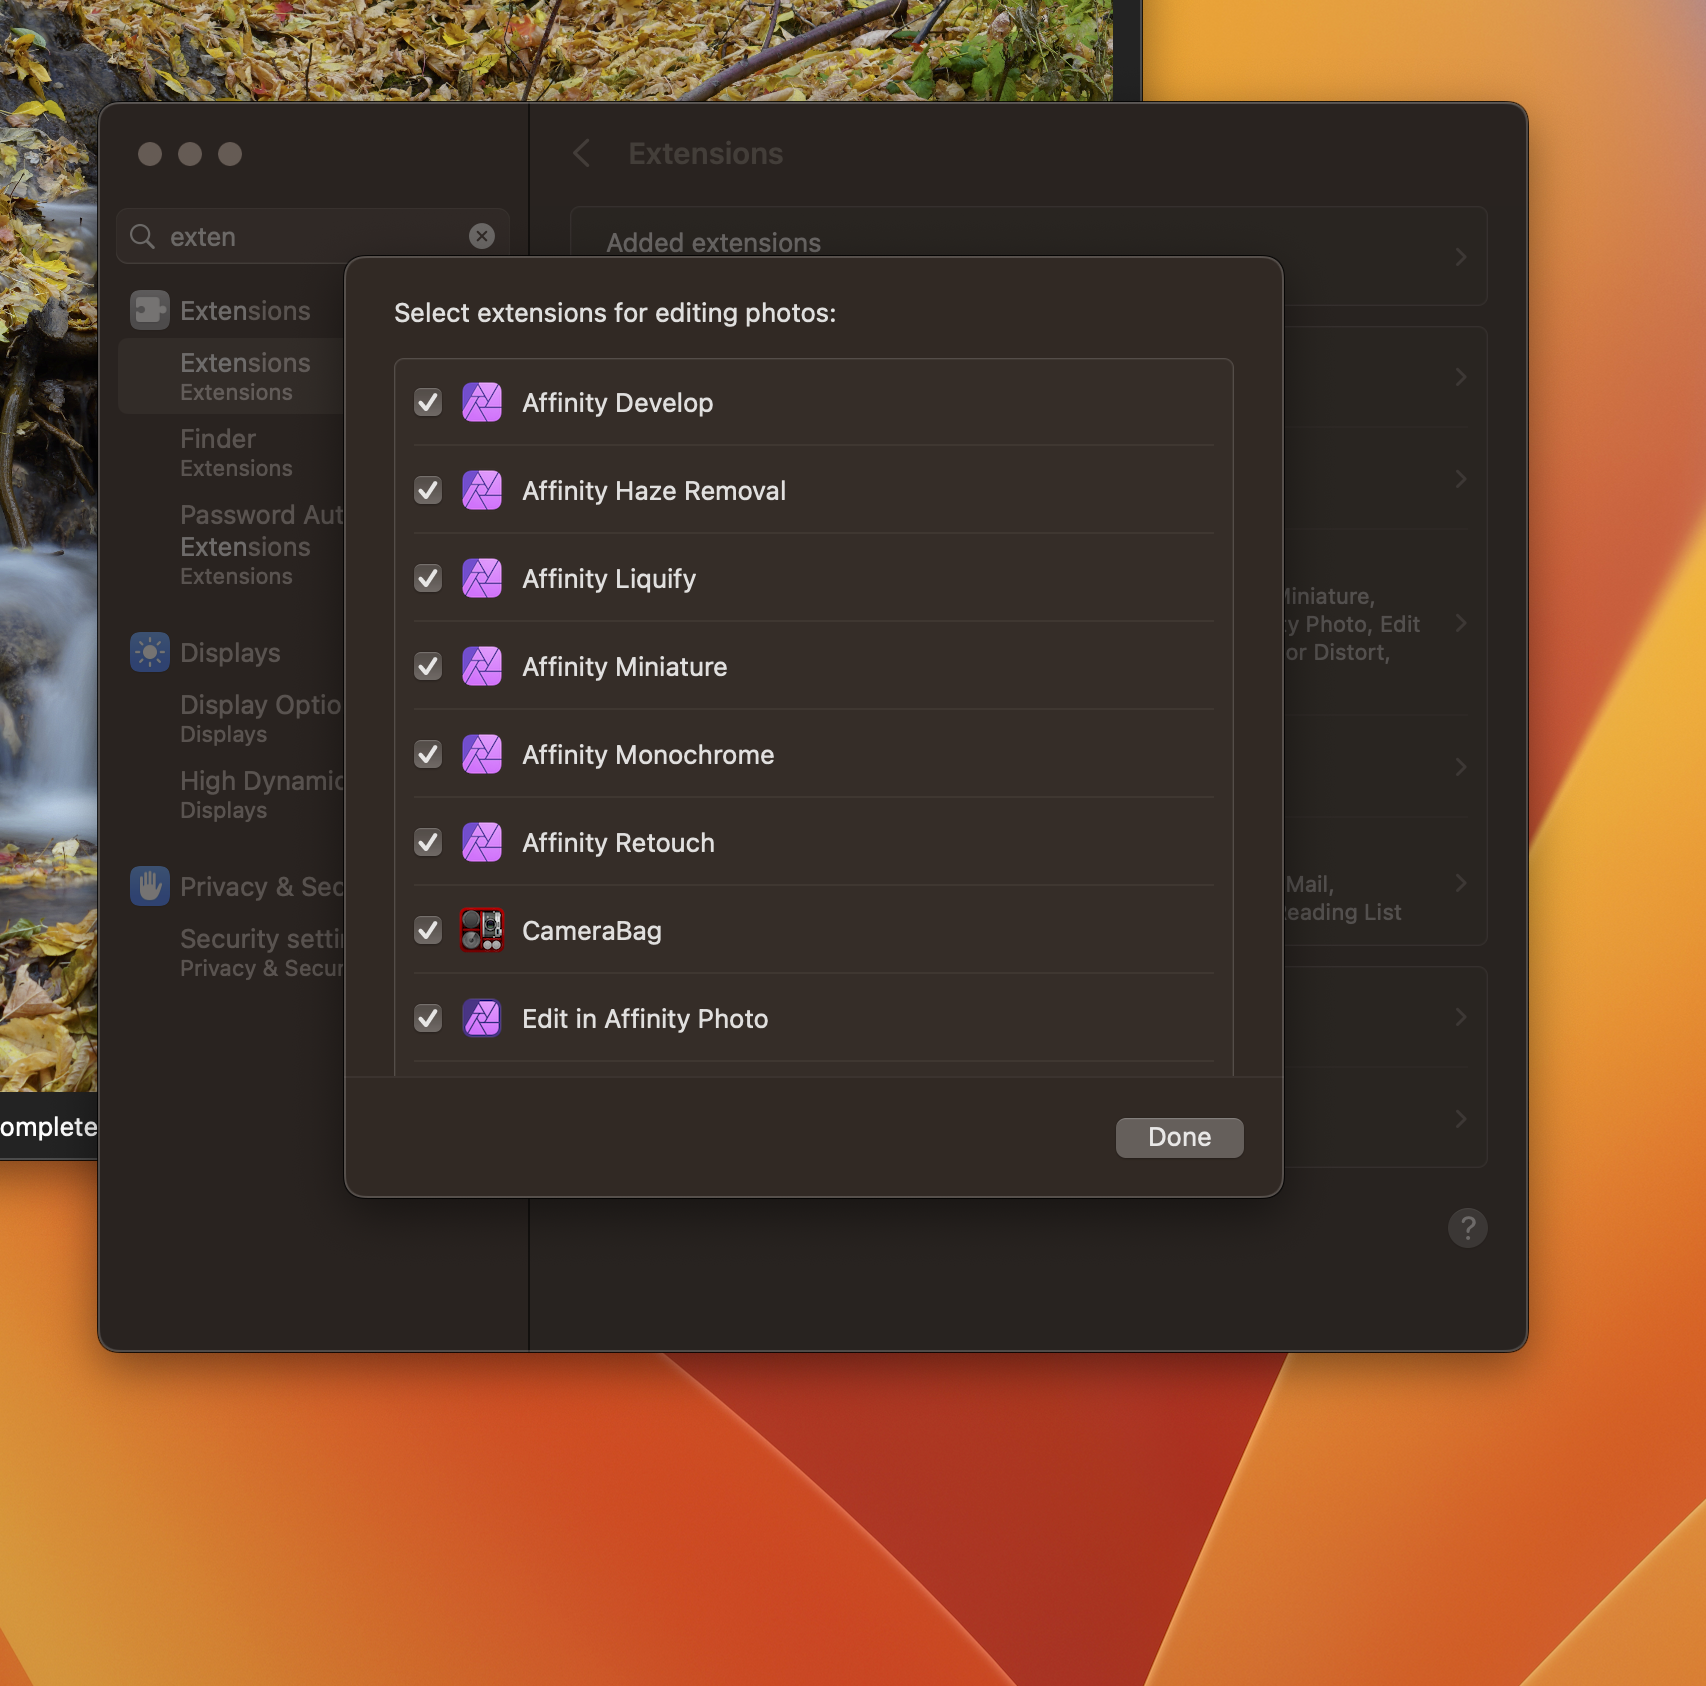1706x1686 pixels.
Task: Expand the Added extensions row
Action: tap(1460, 256)
